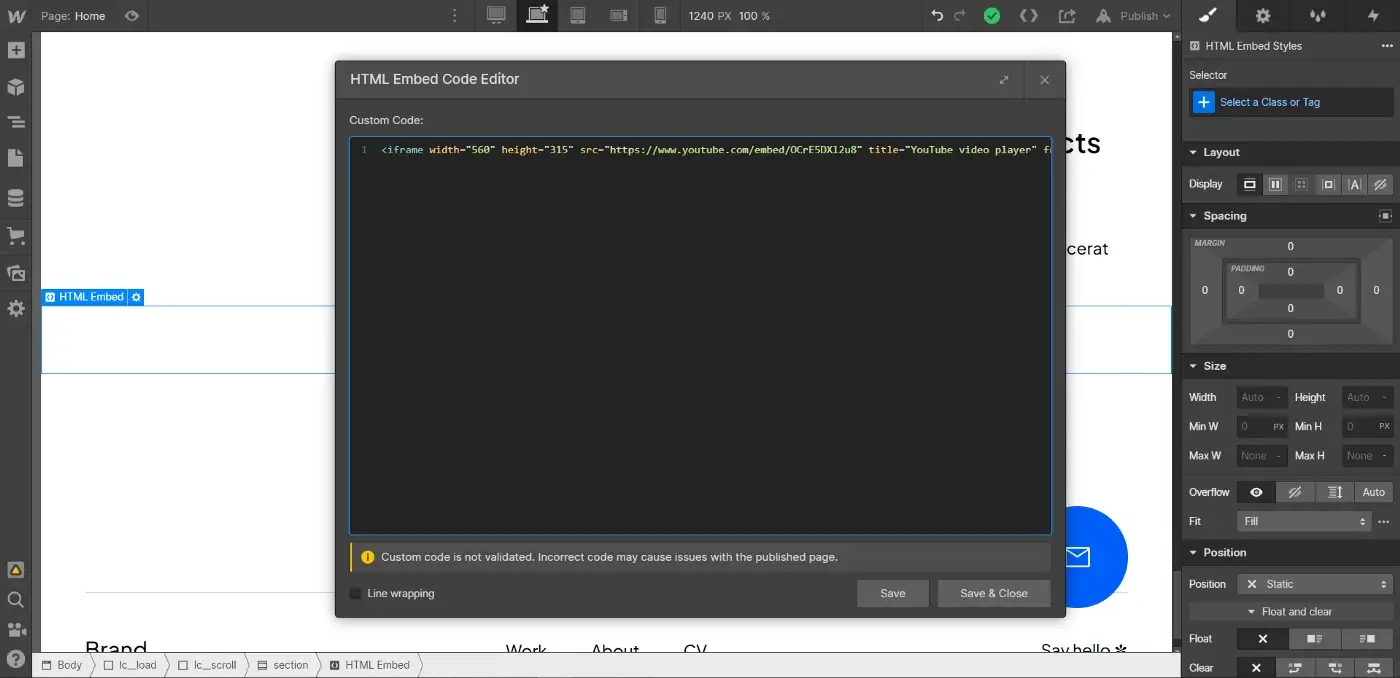Enable Line wrapping in the code editor
This screenshot has height=678, width=1400.
pos(355,593)
